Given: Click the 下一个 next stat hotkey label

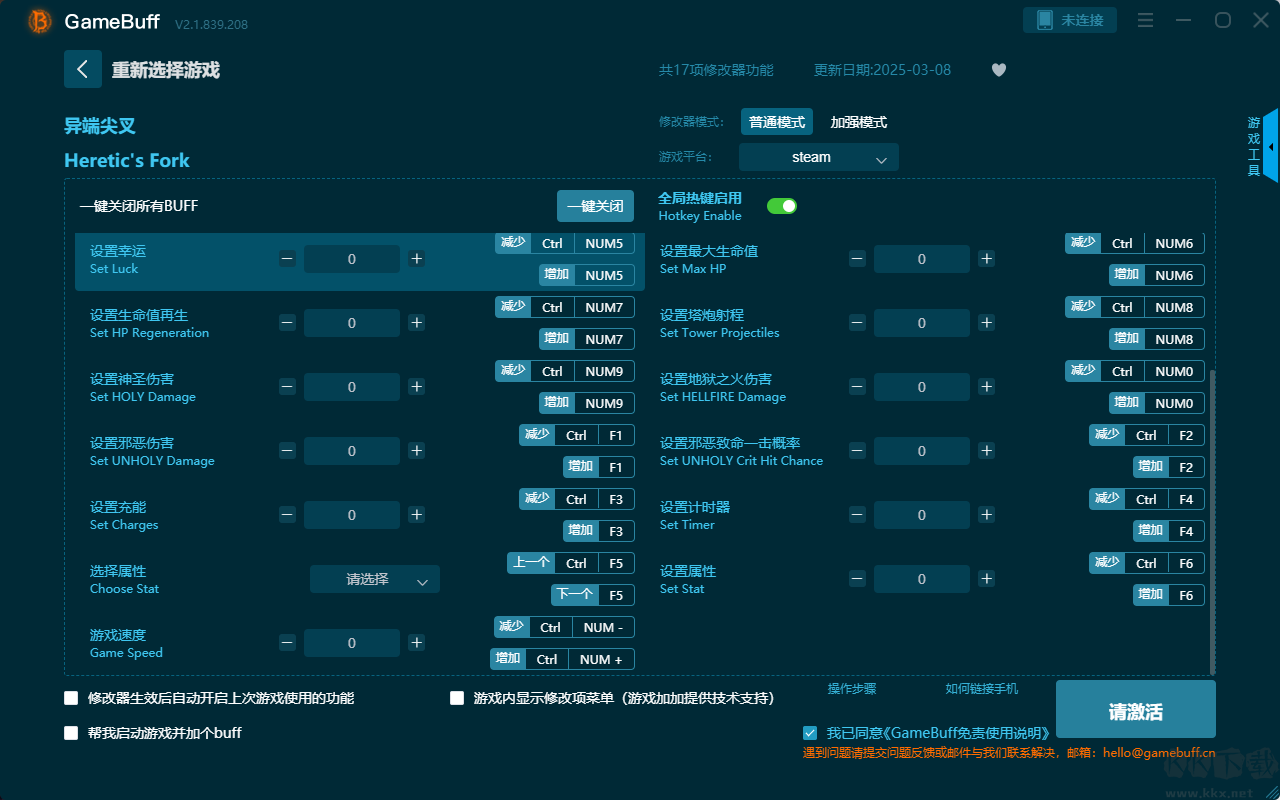Looking at the screenshot, I should coord(574,595).
